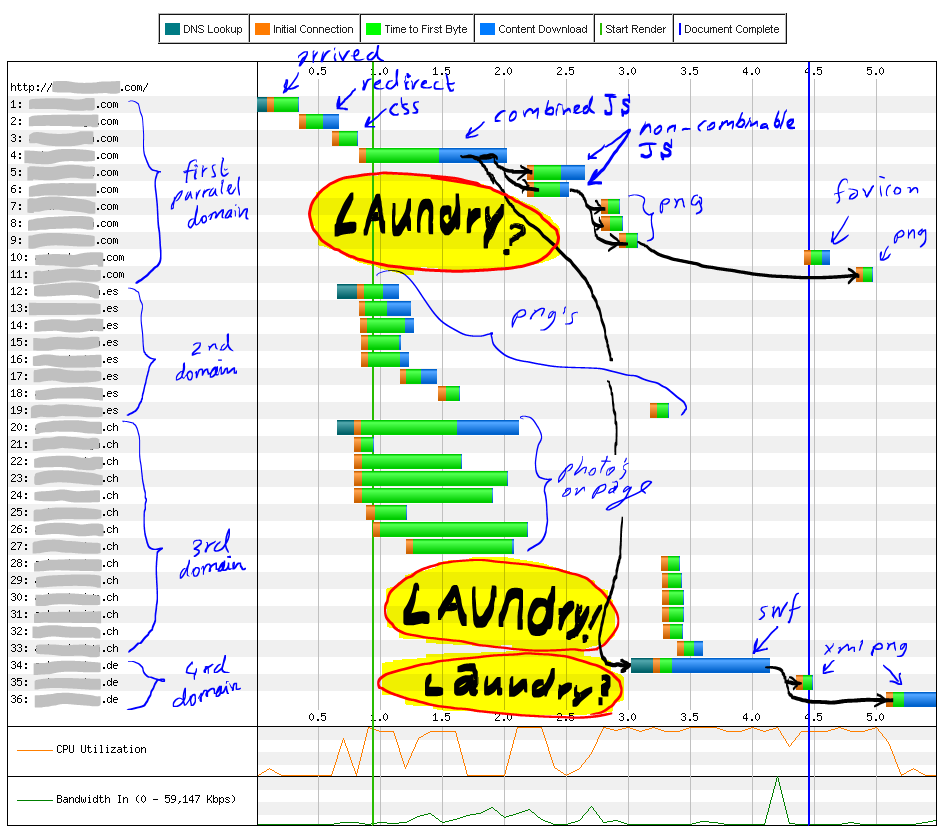The height and width of the screenshot is (831, 942).
Task: Click the waterfall bar for request 3
Action: 345,138
